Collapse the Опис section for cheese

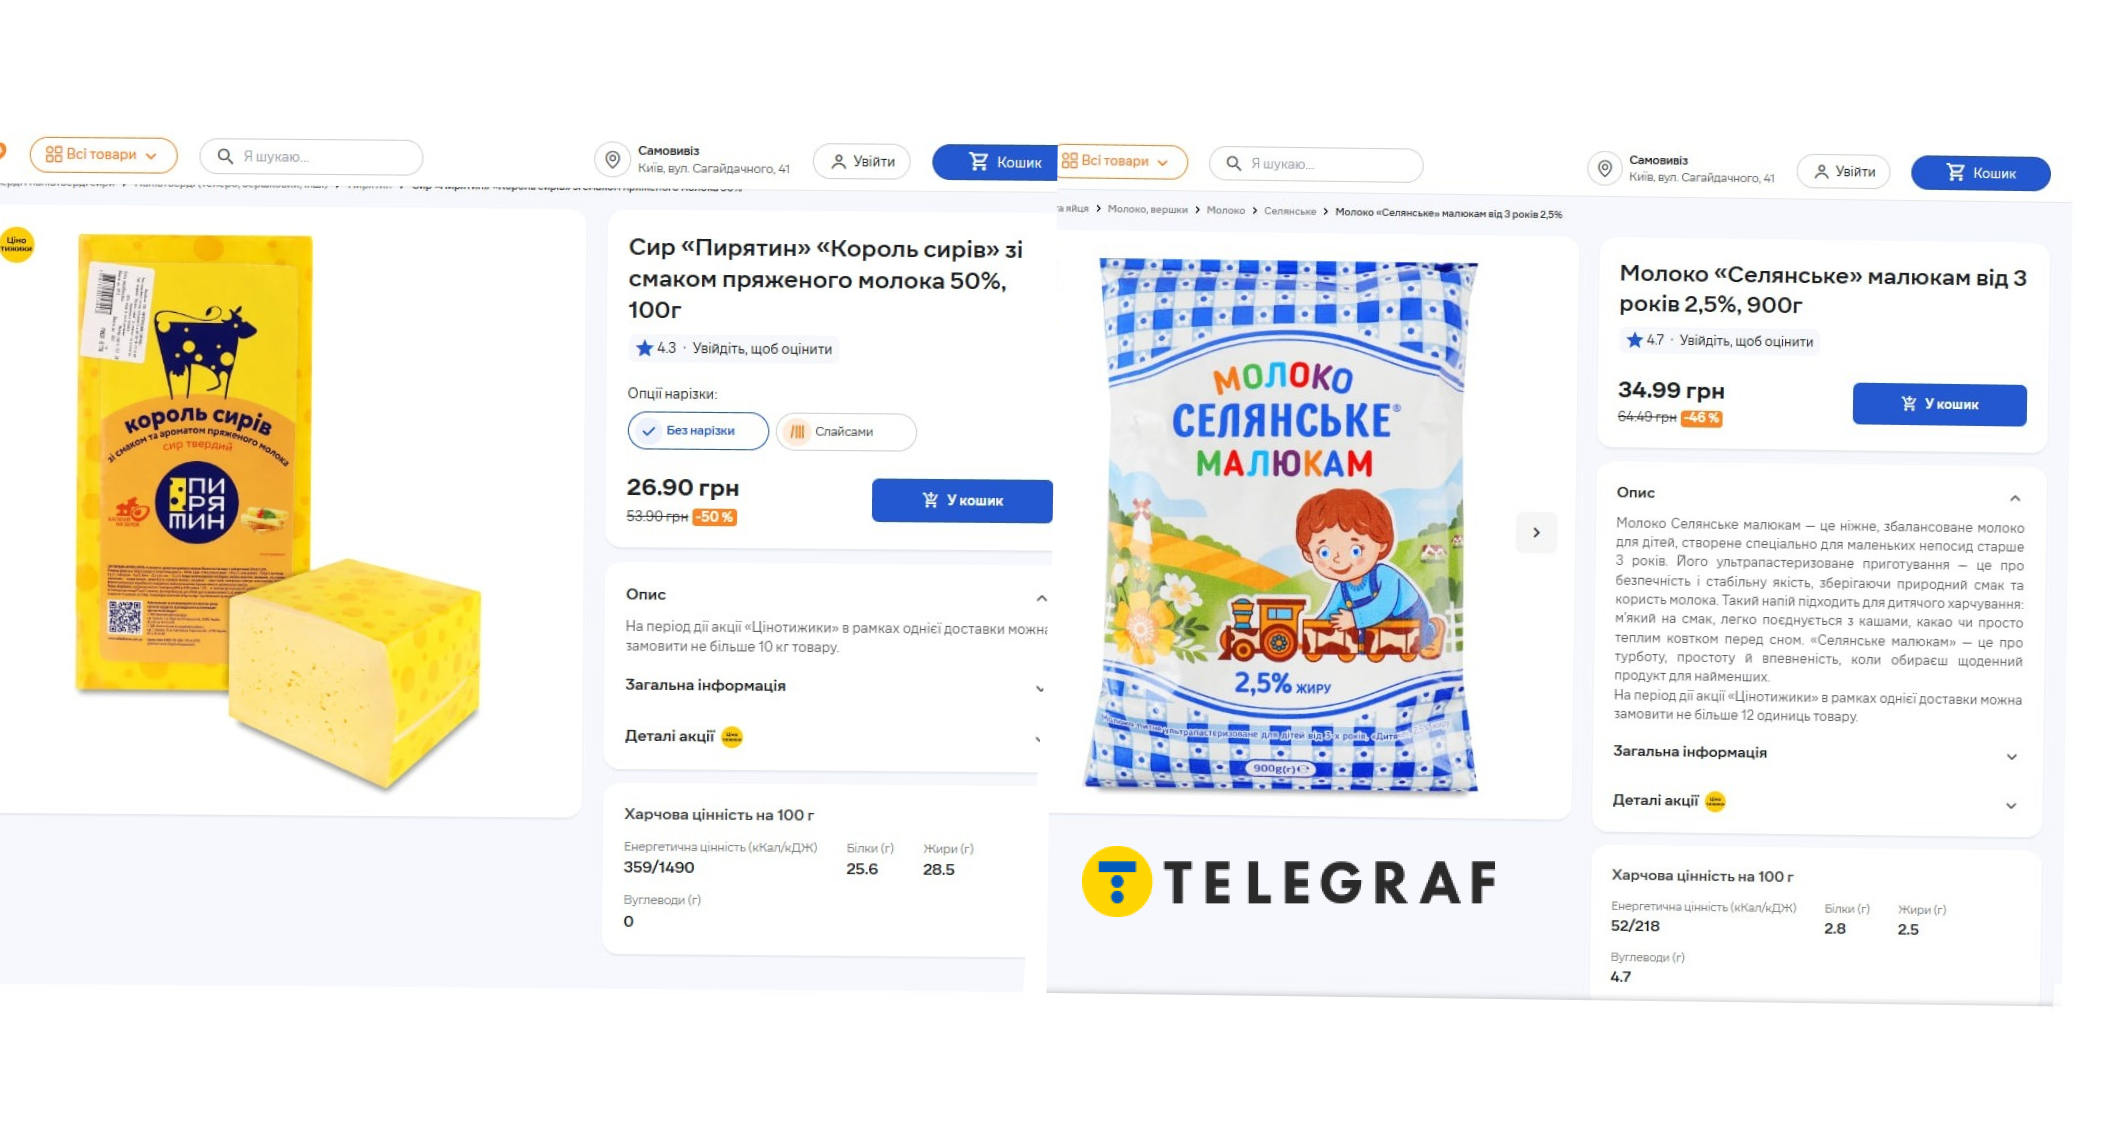(1041, 598)
